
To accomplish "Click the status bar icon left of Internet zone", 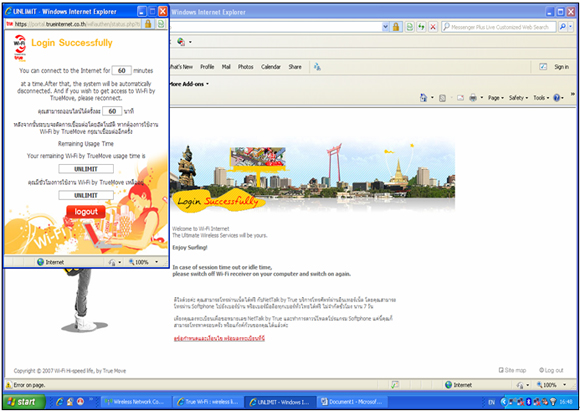I will [395, 385].
